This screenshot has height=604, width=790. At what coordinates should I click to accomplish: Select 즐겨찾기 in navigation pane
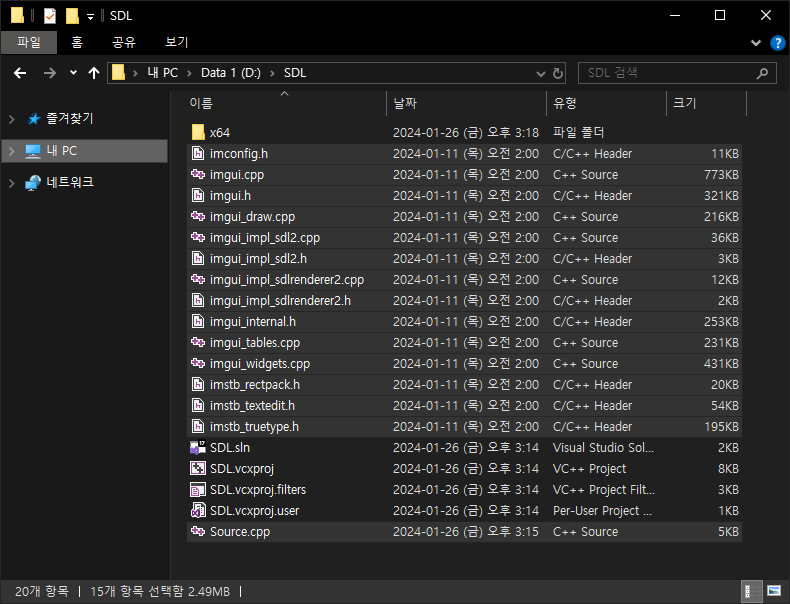pyautogui.click(x=70, y=119)
